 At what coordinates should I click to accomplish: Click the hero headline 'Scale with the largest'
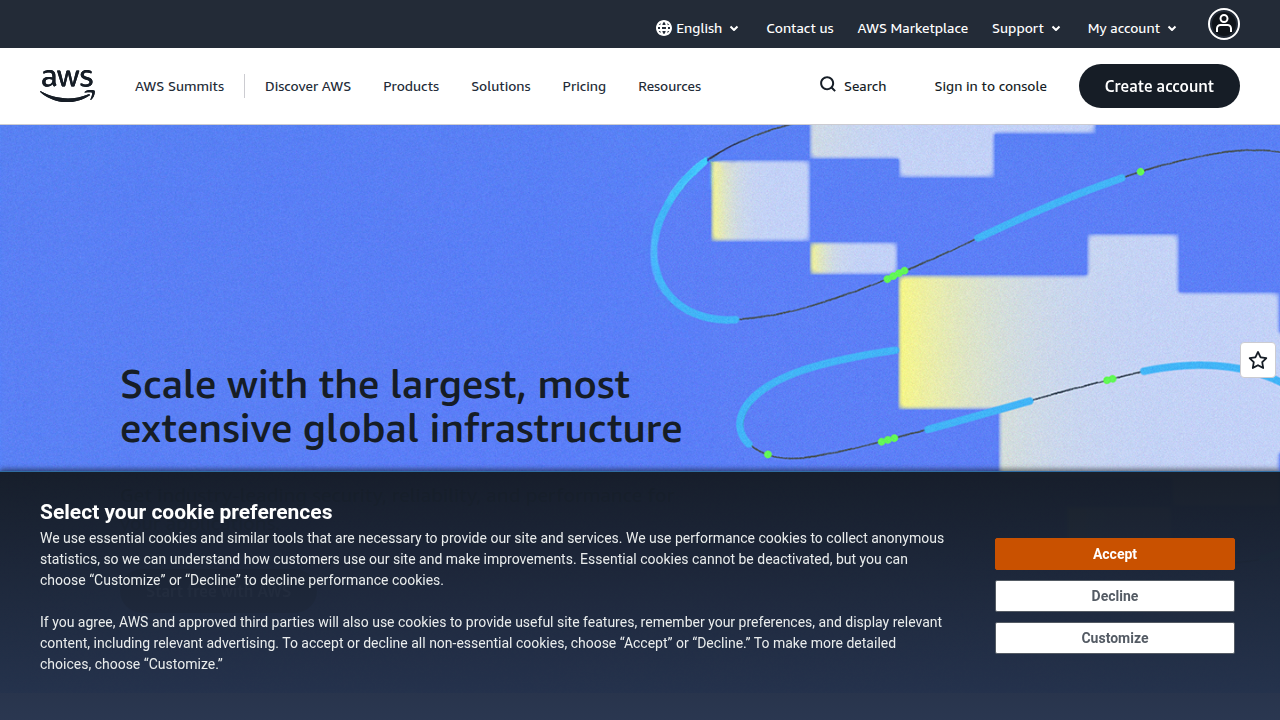click(x=401, y=406)
